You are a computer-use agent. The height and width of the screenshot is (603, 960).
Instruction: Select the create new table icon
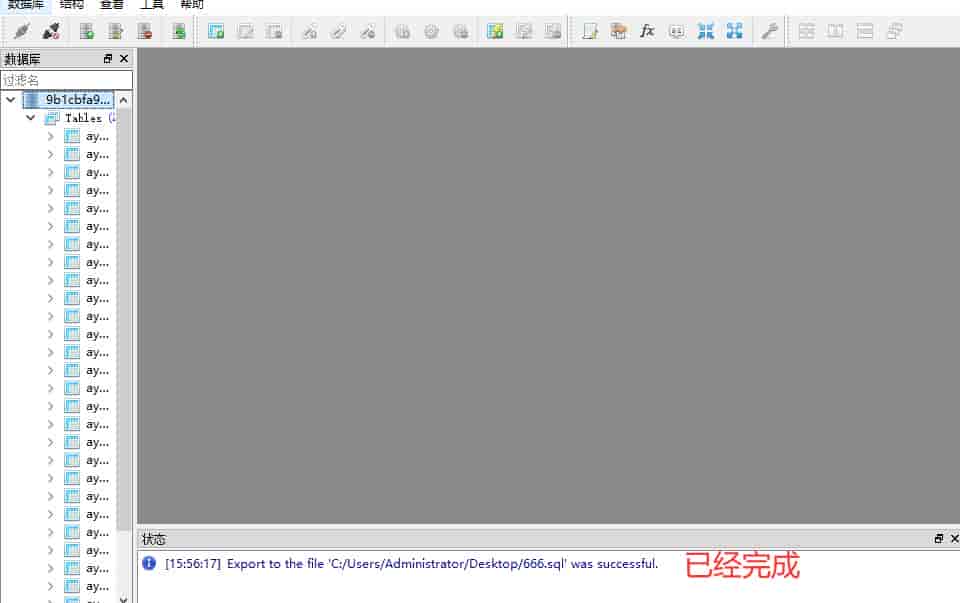216,30
